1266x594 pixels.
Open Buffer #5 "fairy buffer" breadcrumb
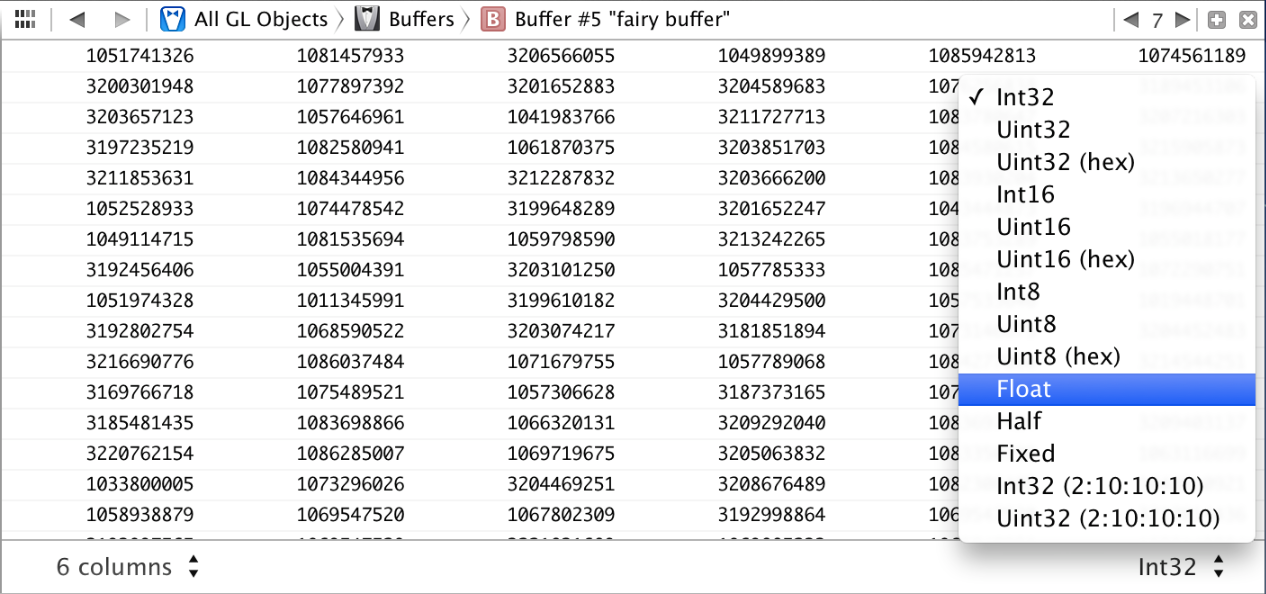[622, 19]
